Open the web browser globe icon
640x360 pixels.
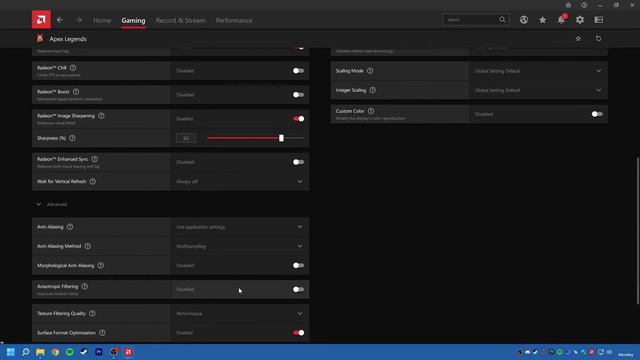coord(524,20)
